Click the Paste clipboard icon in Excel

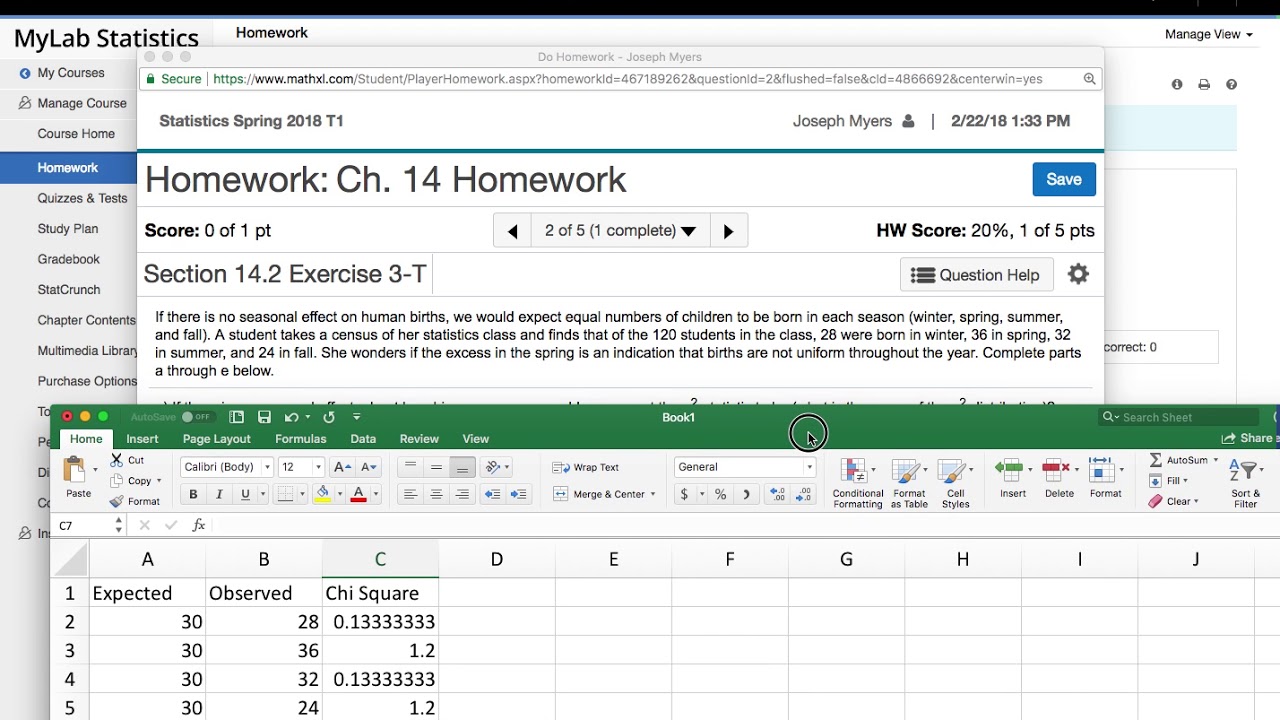[x=75, y=469]
